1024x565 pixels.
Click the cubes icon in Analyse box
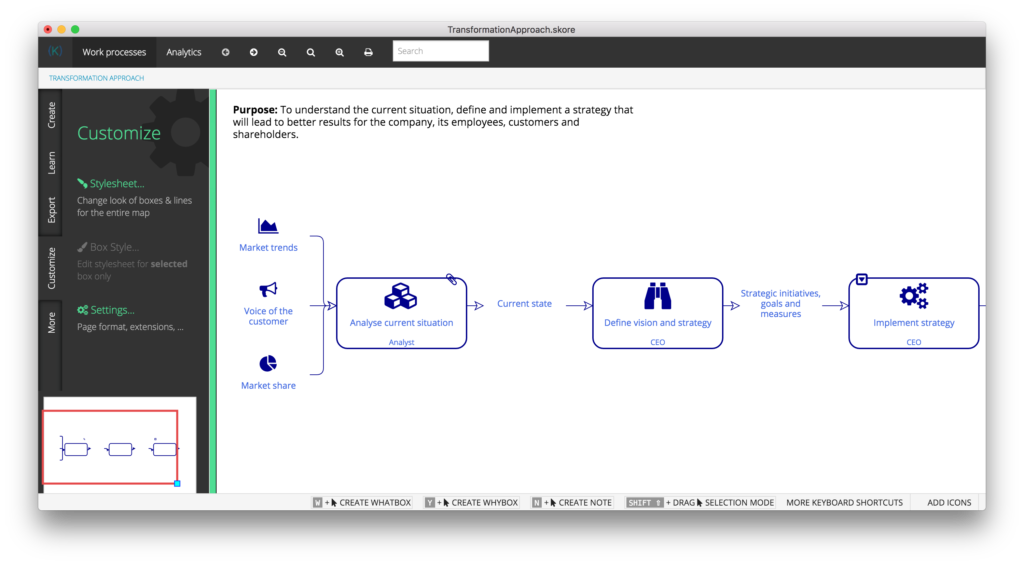point(400,296)
